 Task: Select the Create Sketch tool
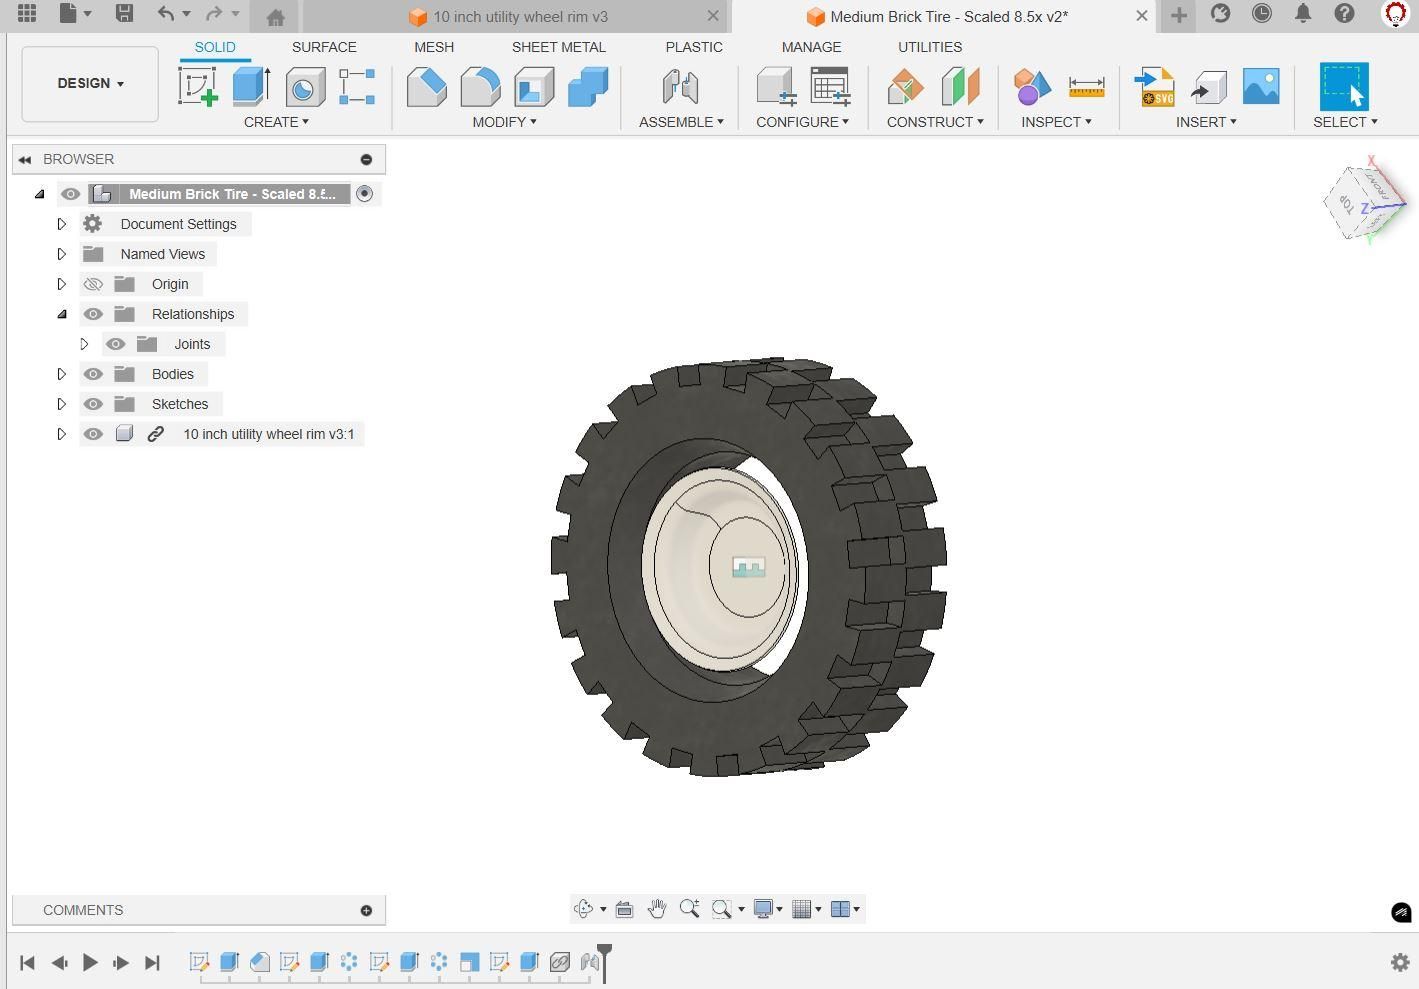click(x=198, y=87)
